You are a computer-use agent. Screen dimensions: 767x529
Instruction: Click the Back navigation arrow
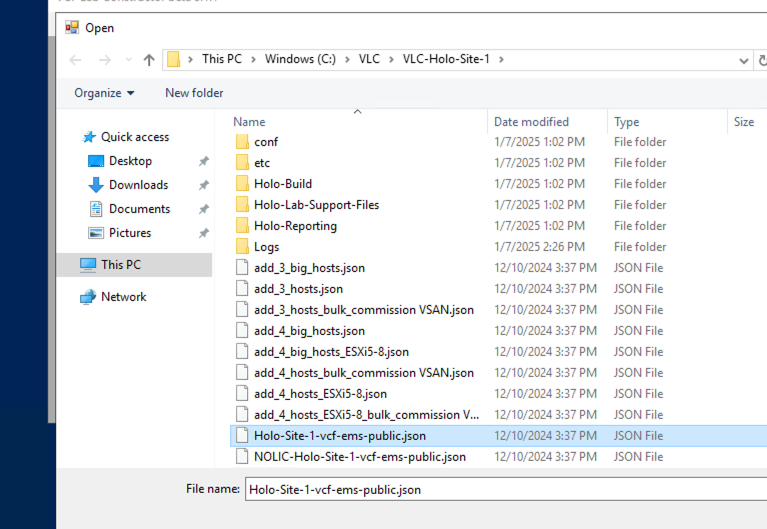click(76, 60)
